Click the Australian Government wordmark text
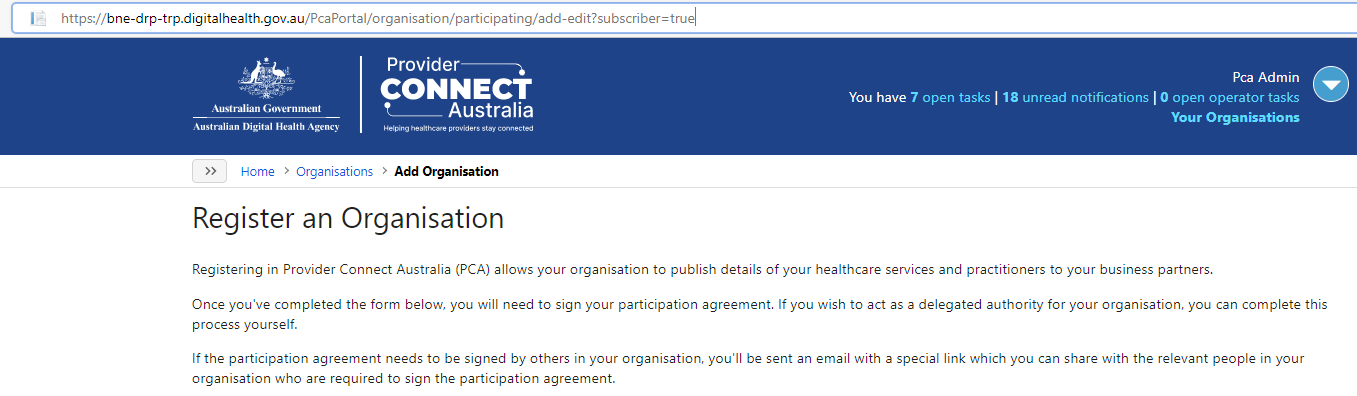The width and height of the screenshot is (1357, 396). [266, 108]
